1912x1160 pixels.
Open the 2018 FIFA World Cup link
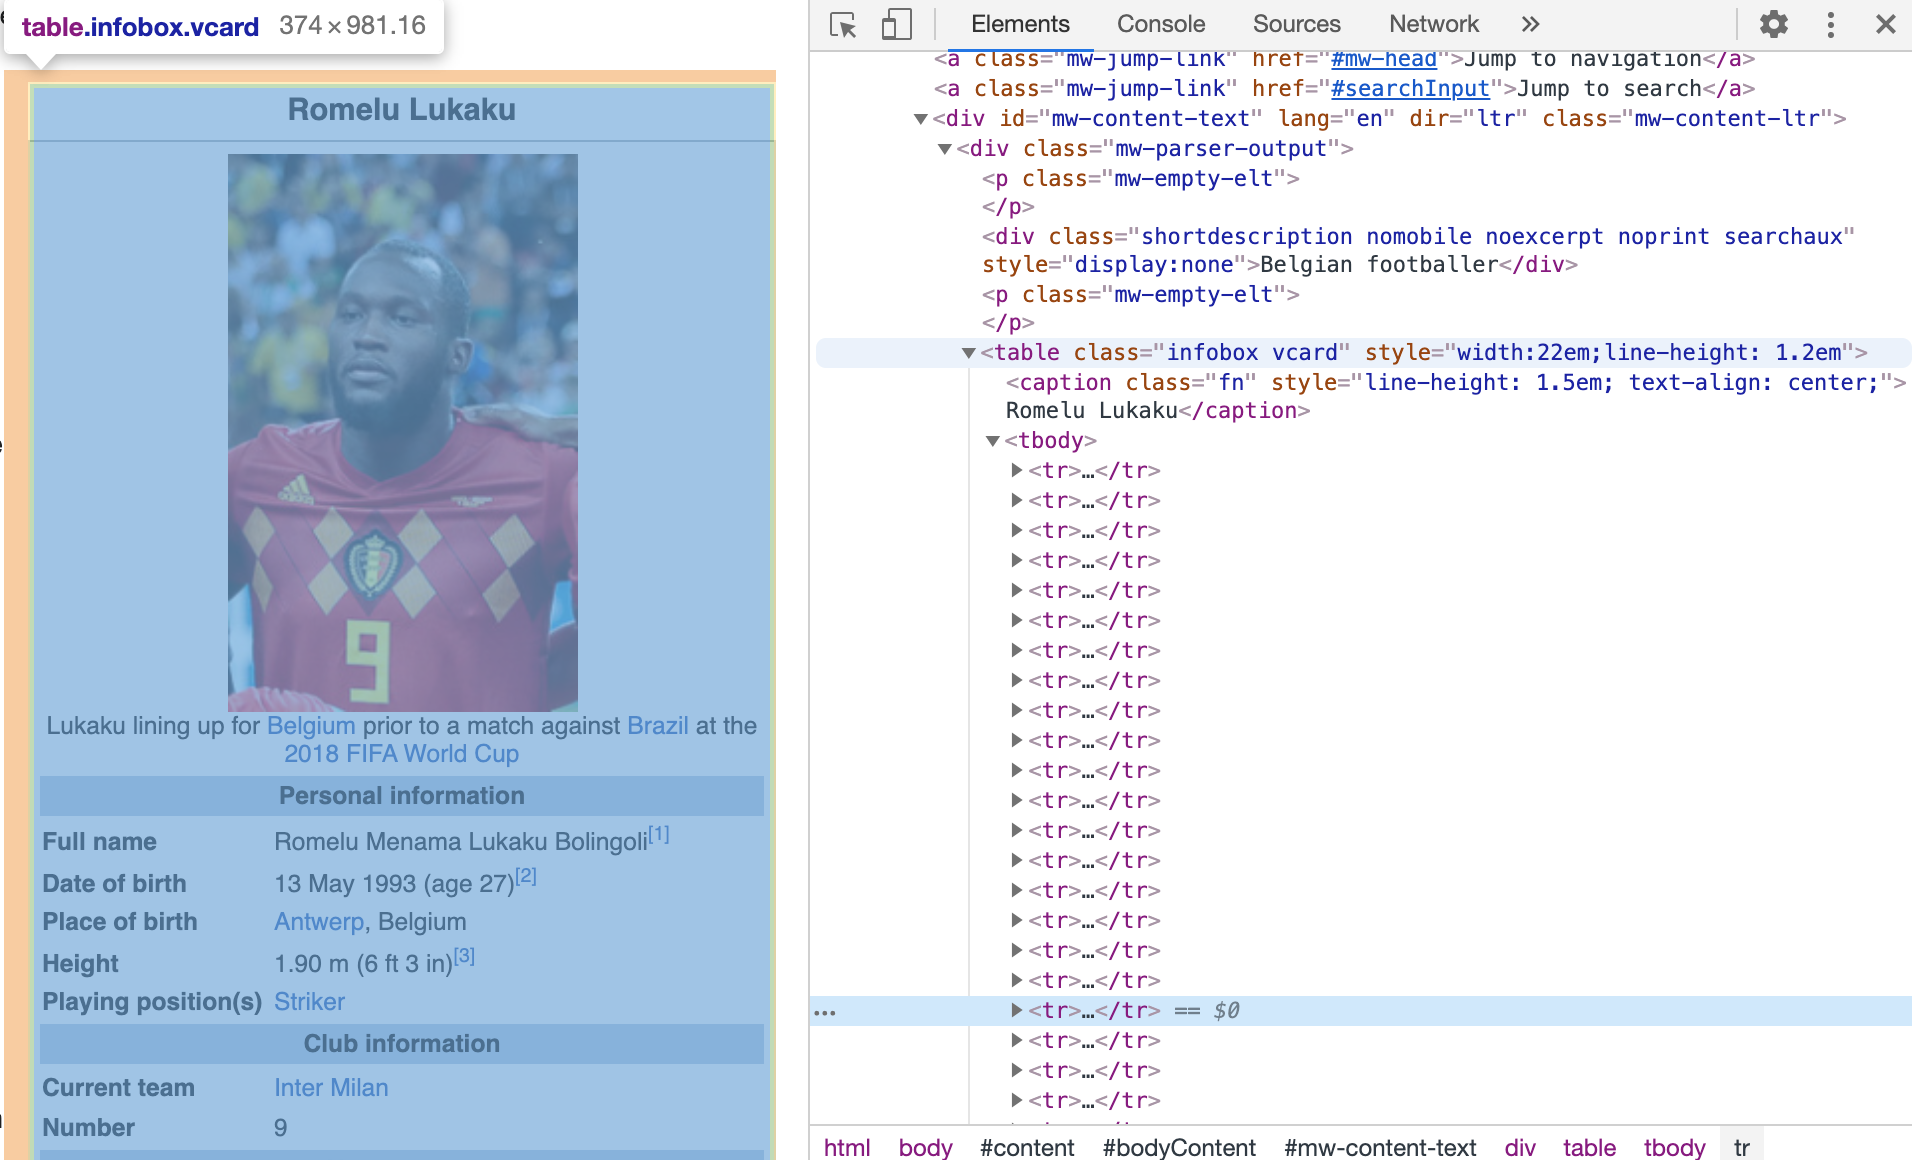tap(401, 754)
